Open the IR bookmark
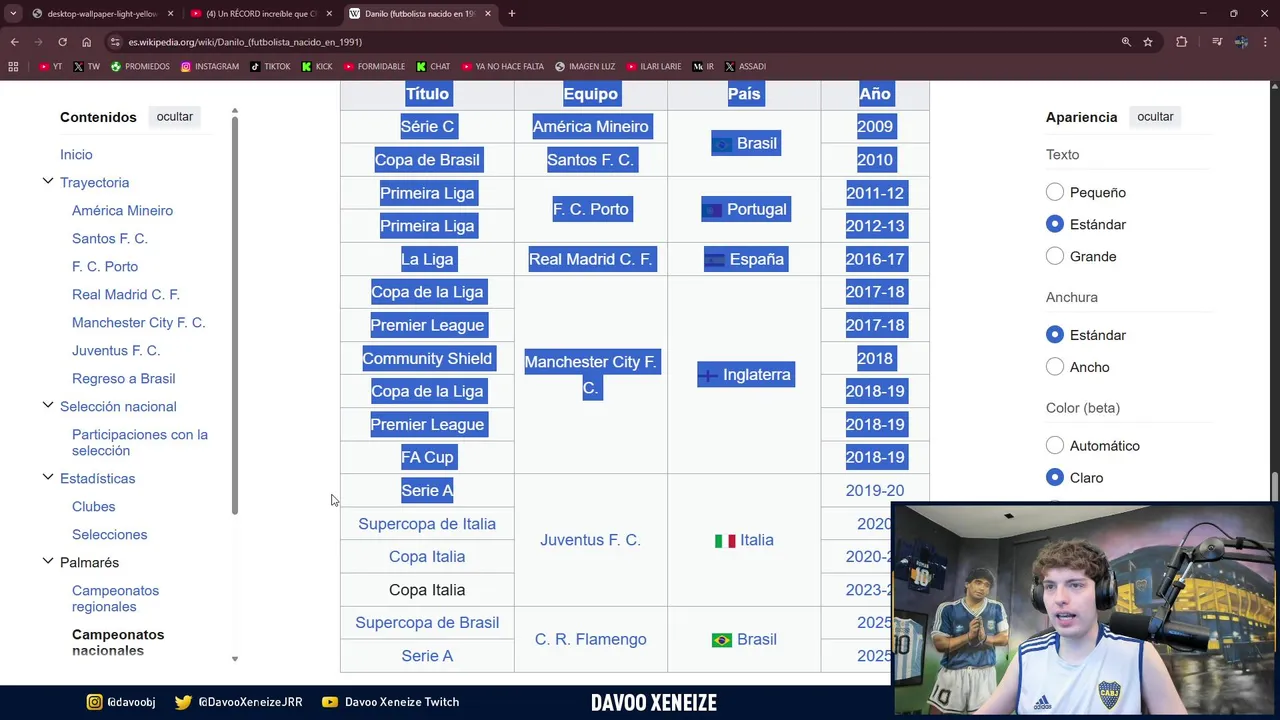Screen dimensions: 1280x720 pos(703,67)
